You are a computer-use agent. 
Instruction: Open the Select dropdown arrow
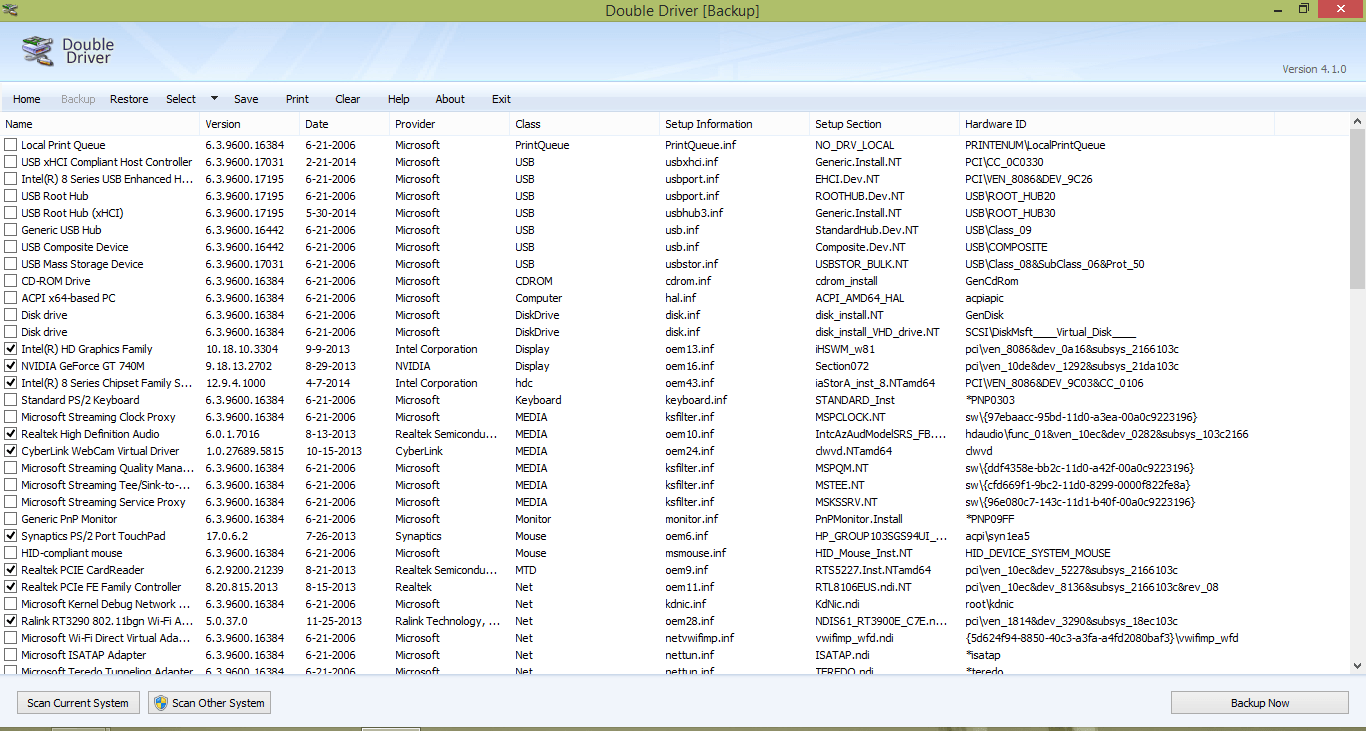(214, 99)
